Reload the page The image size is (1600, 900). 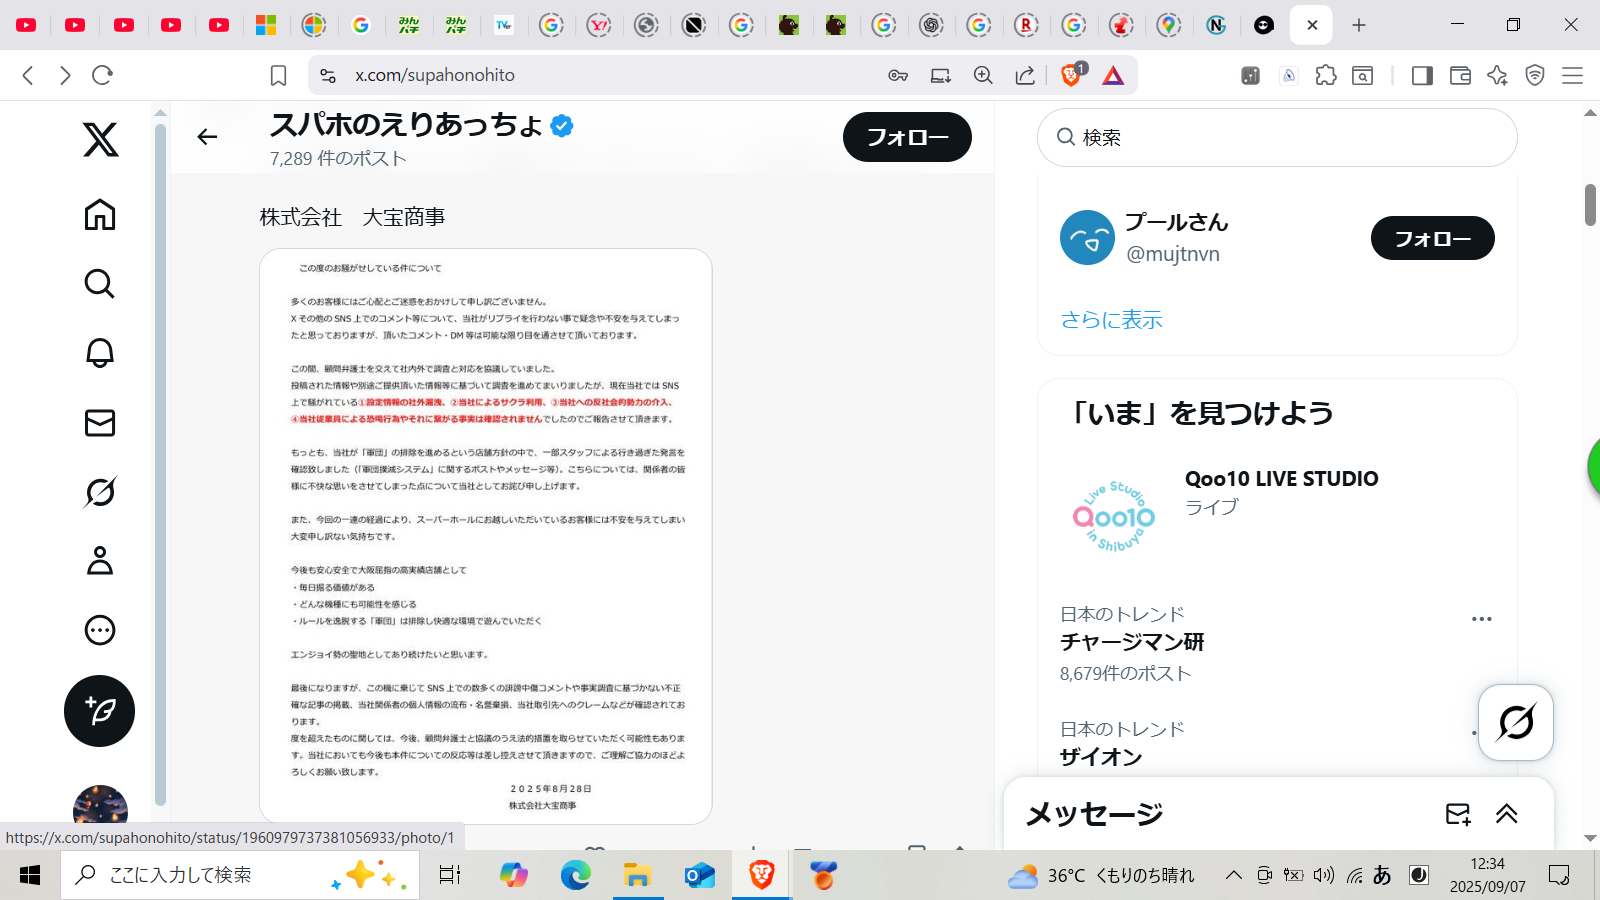tap(102, 75)
